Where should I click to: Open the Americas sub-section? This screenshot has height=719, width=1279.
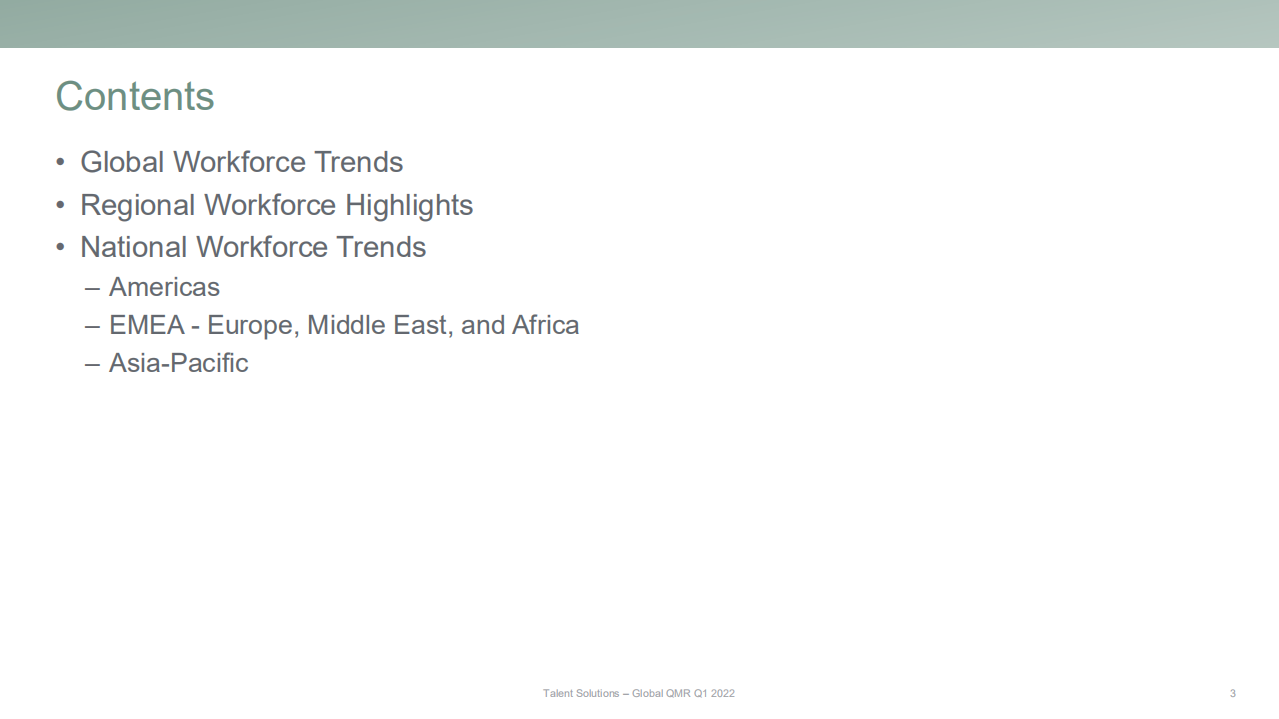coord(164,287)
